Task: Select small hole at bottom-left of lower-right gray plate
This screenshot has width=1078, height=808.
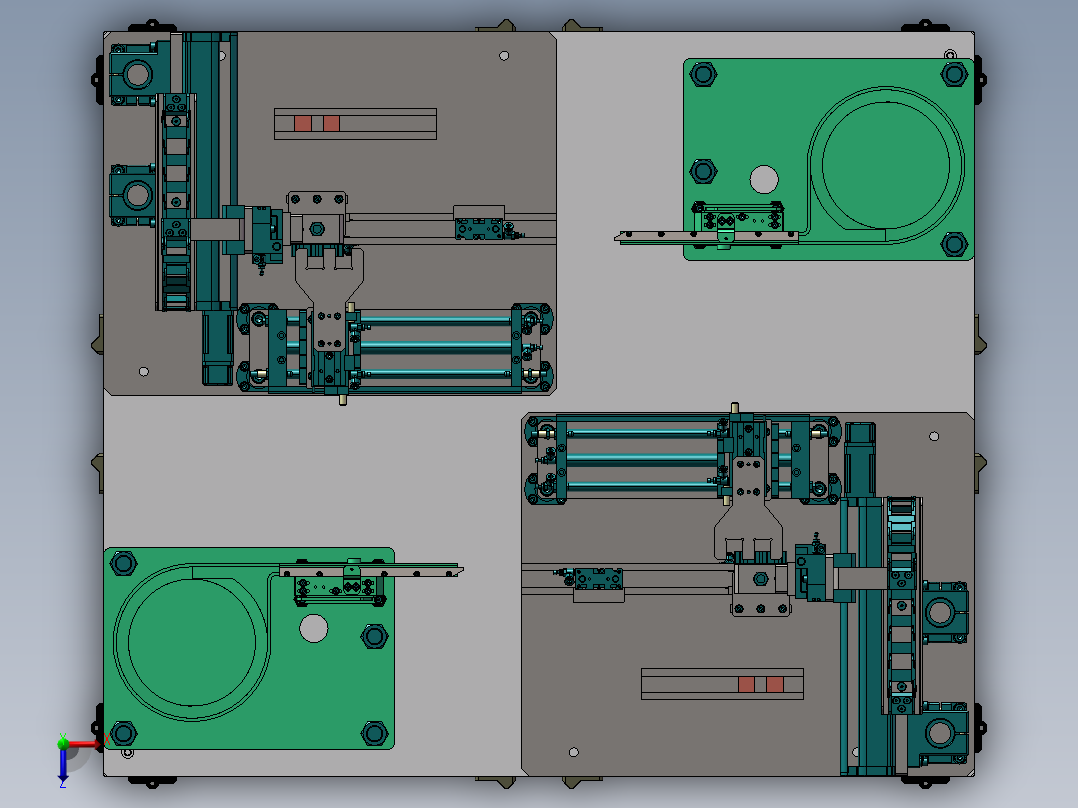Action: (574, 752)
